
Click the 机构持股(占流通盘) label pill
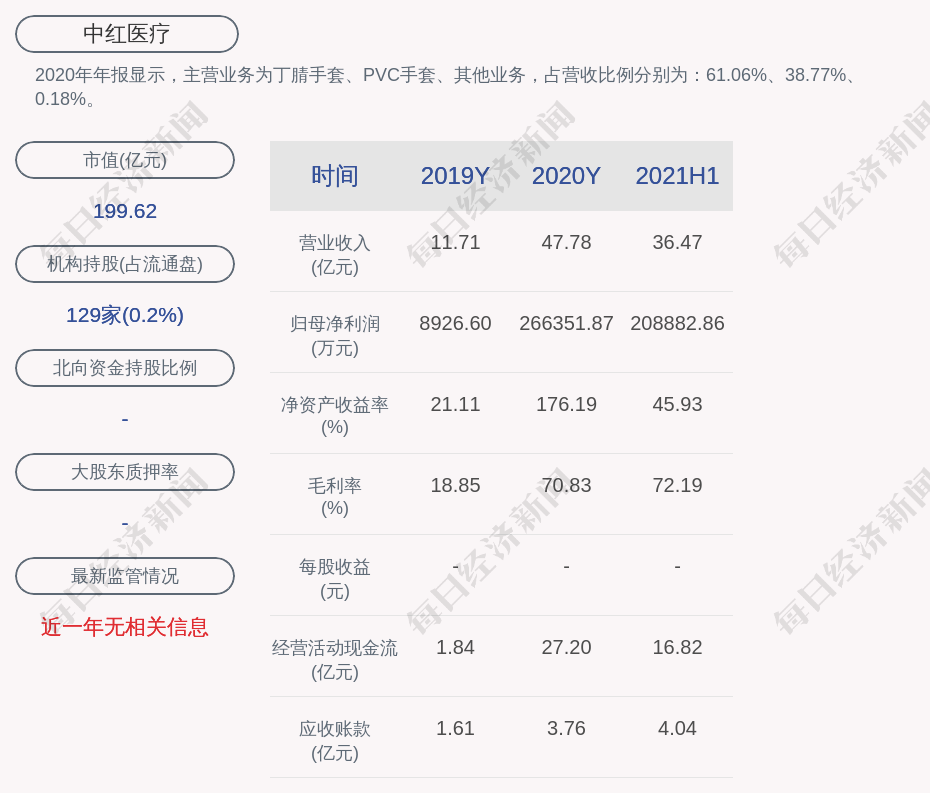tap(125, 264)
